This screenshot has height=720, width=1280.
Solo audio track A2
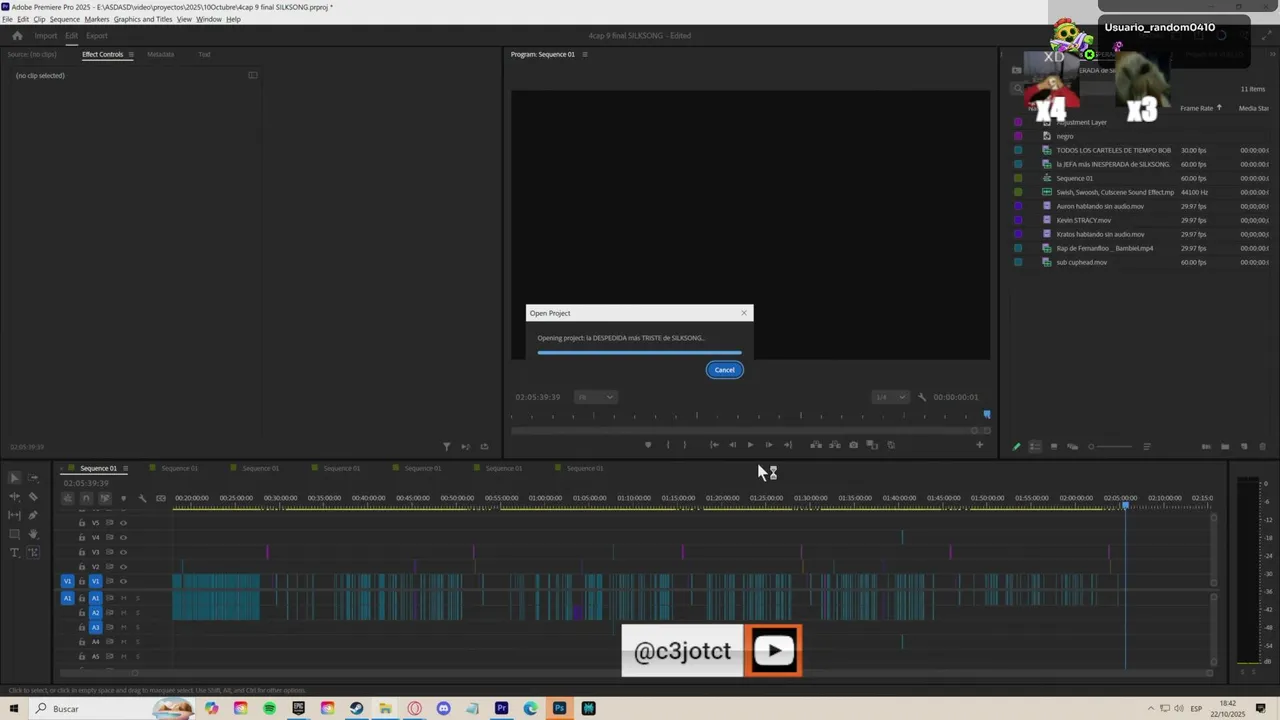coord(137,613)
